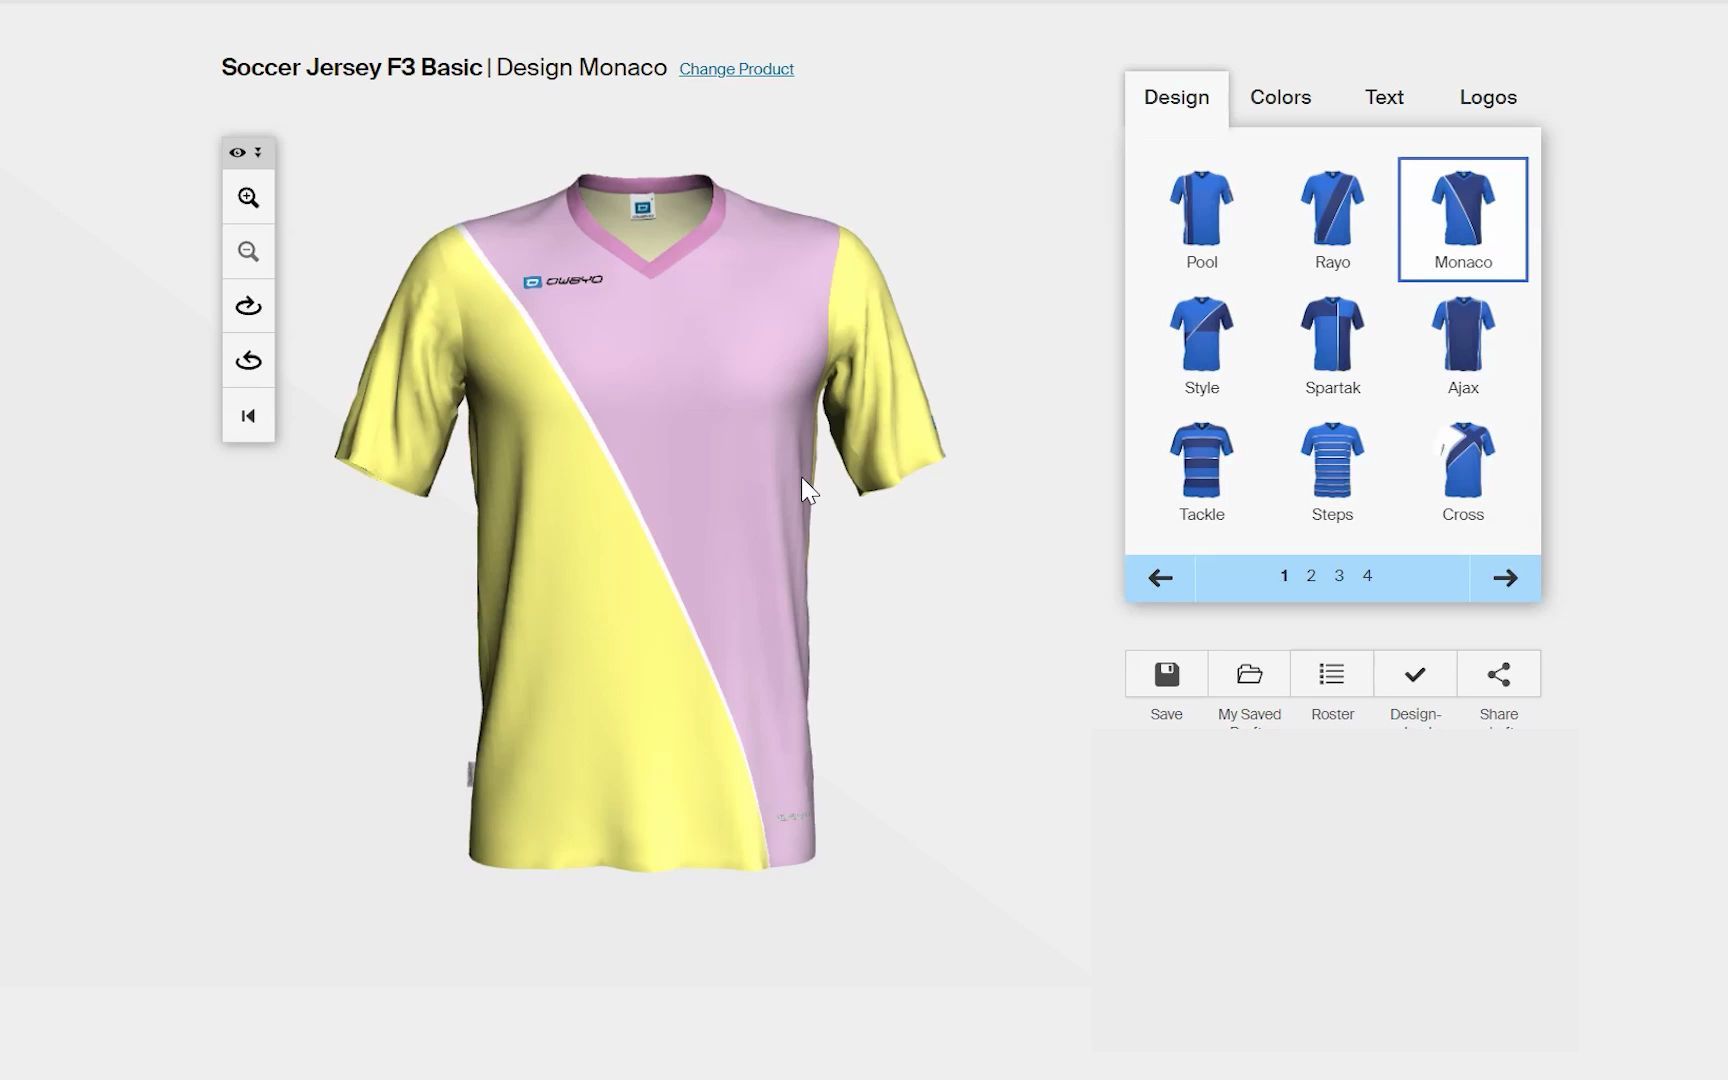Go to previous design page arrow
The width and height of the screenshot is (1728, 1080).
pyautogui.click(x=1160, y=578)
